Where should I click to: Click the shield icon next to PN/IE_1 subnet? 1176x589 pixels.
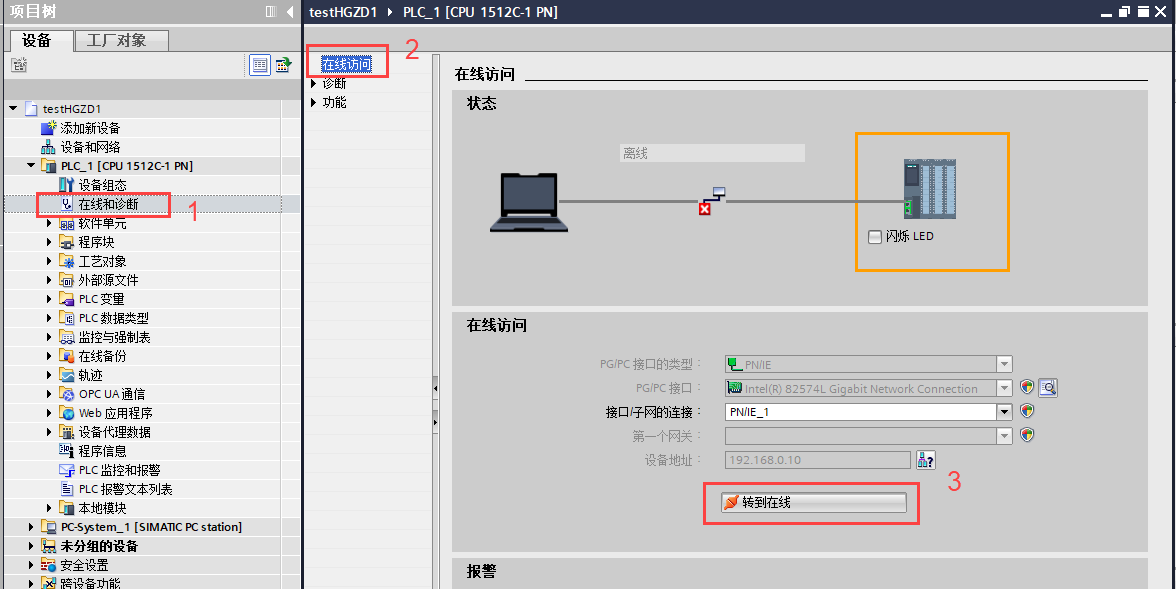[x=1025, y=410]
